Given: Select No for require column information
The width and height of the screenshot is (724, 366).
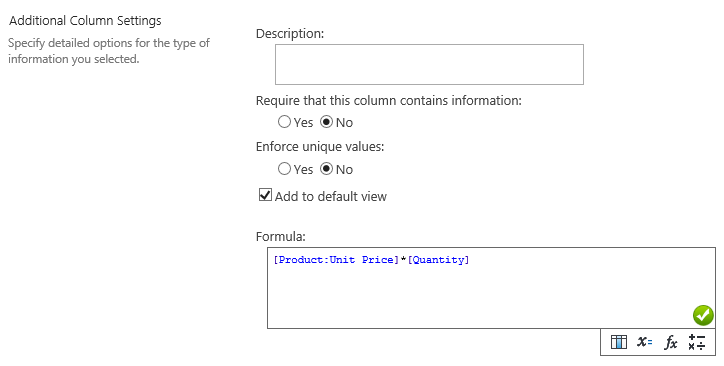Looking at the screenshot, I should click(x=326, y=122).
